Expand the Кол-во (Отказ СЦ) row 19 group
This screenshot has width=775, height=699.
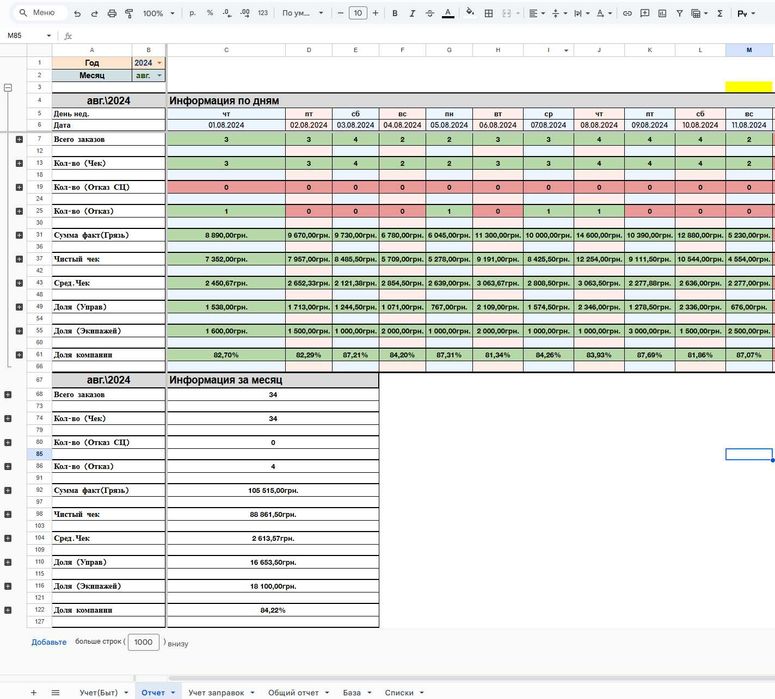[x=19, y=187]
